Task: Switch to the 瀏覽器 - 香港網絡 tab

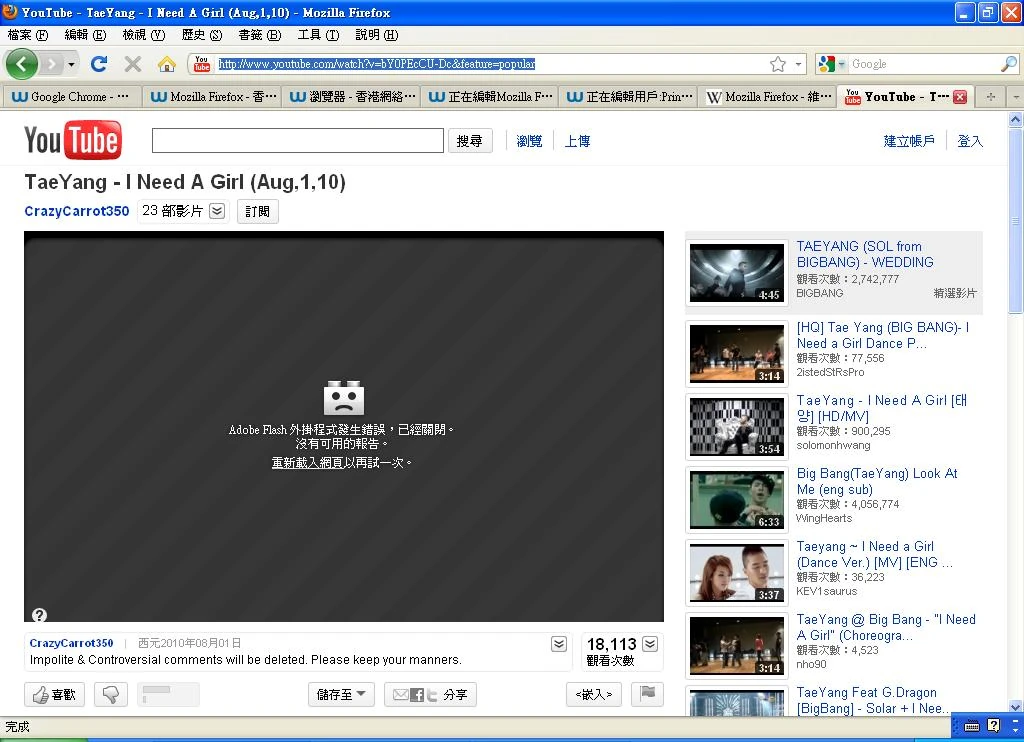Action: pos(353,97)
